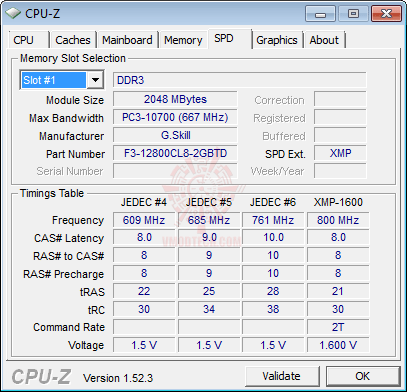Click the empty Correction field

click(x=340, y=99)
